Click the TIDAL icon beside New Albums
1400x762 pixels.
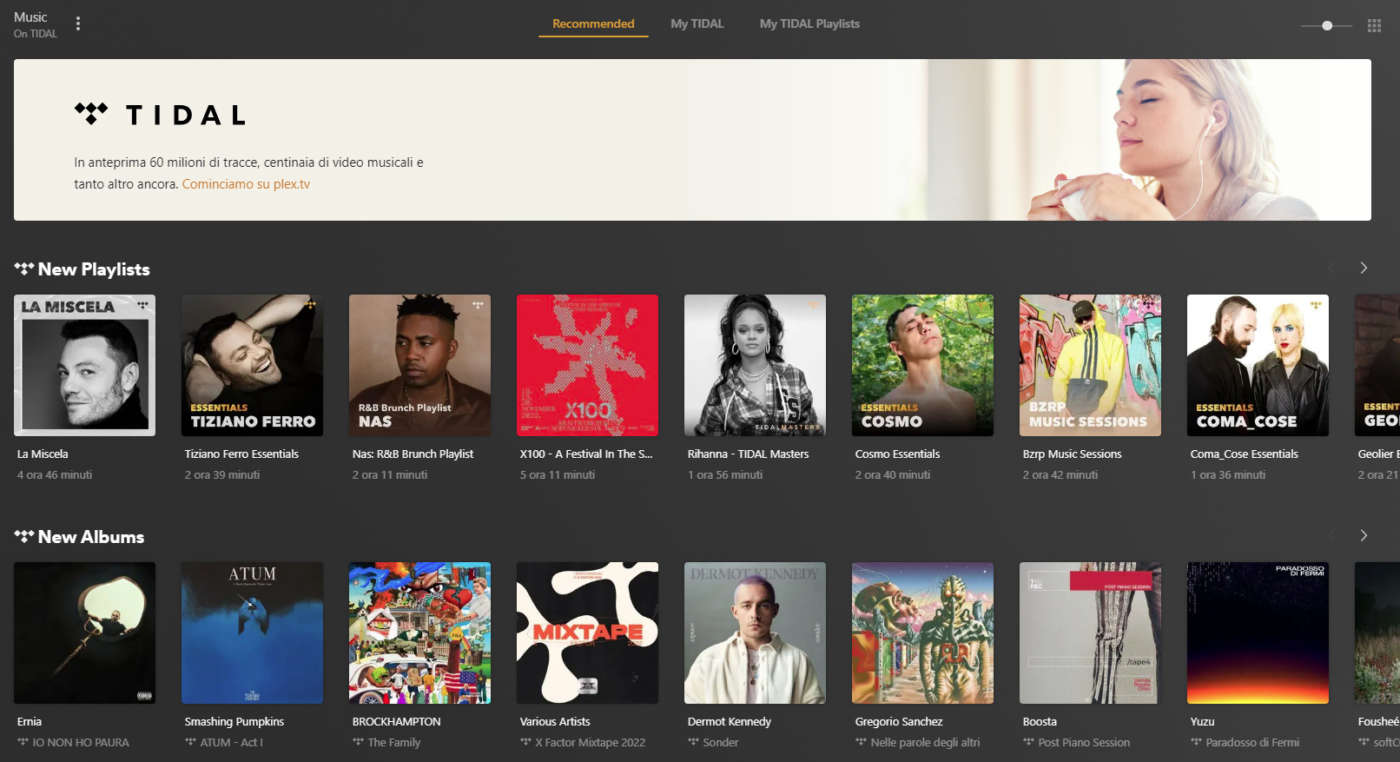(24, 537)
